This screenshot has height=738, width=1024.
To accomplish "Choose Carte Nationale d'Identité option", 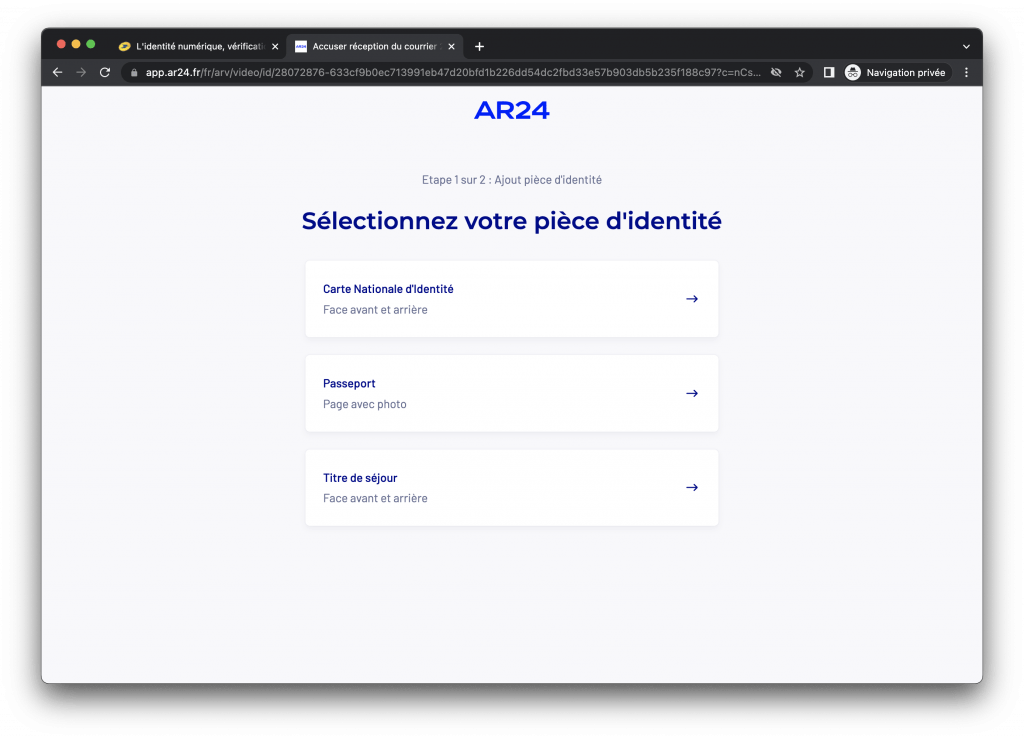I will [511, 299].
